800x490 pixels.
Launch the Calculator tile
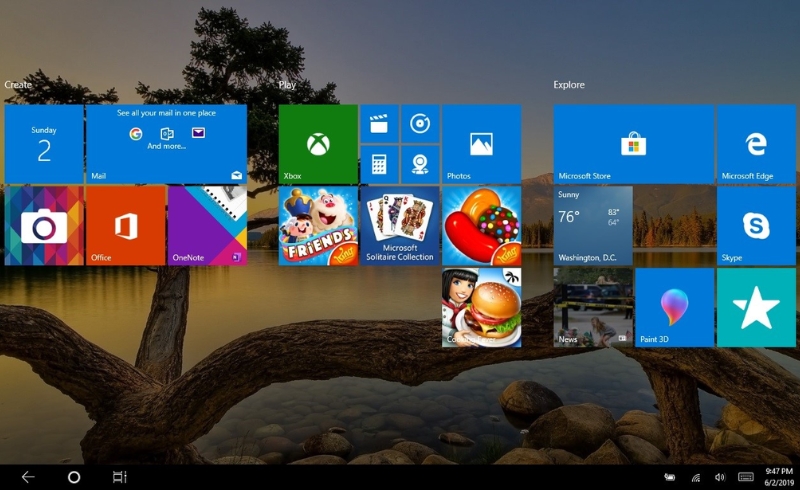(379, 164)
